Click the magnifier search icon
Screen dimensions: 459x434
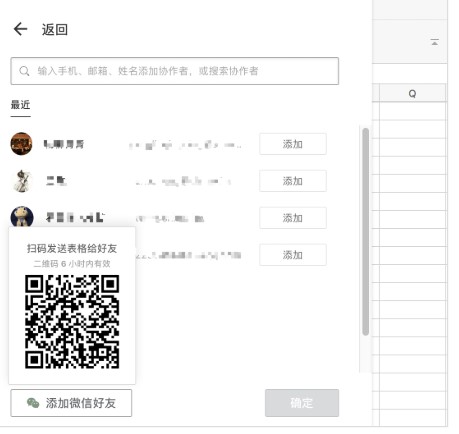[24, 71]
